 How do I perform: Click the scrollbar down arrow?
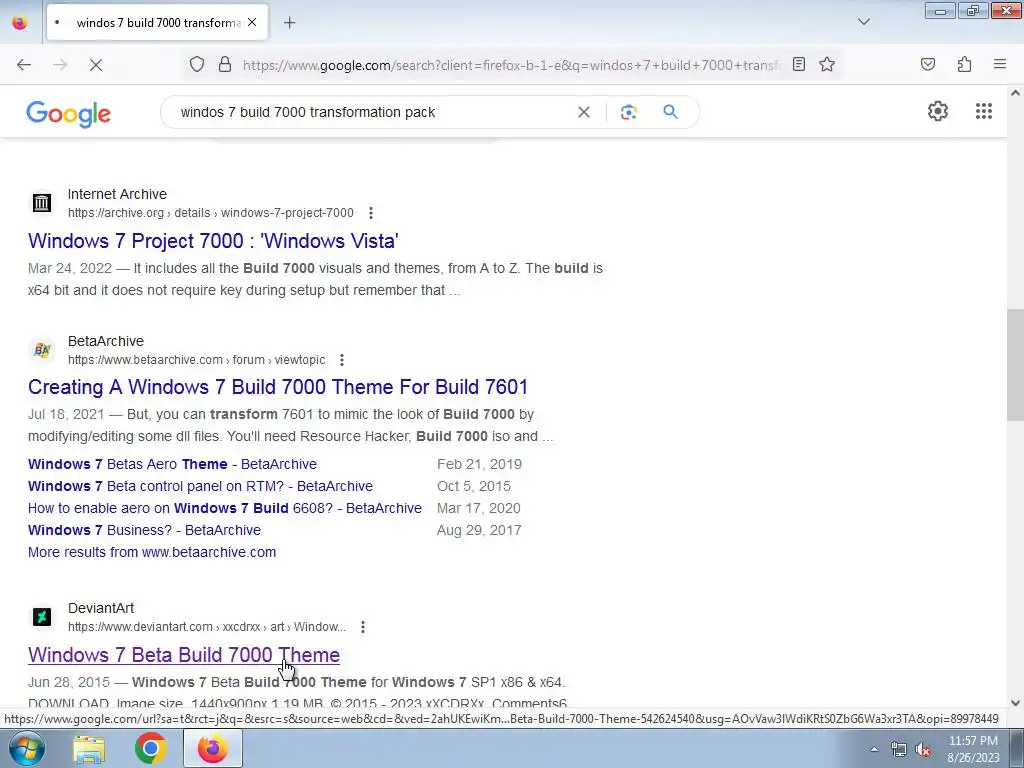(x=1015, y=703)
